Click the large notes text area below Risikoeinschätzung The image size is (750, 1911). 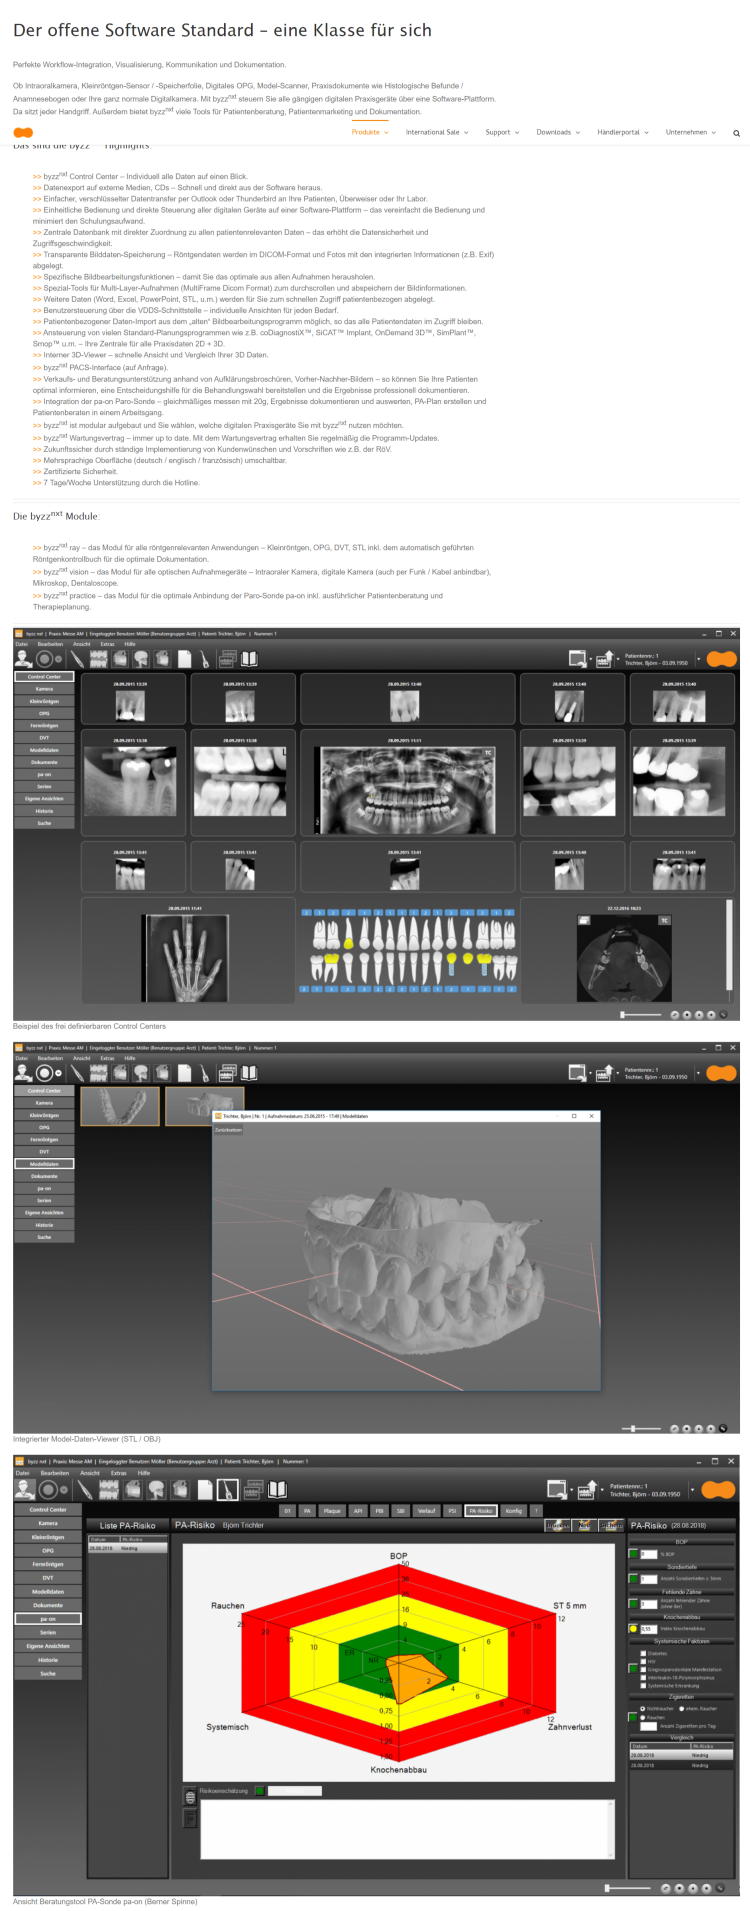click(407, 1829)
